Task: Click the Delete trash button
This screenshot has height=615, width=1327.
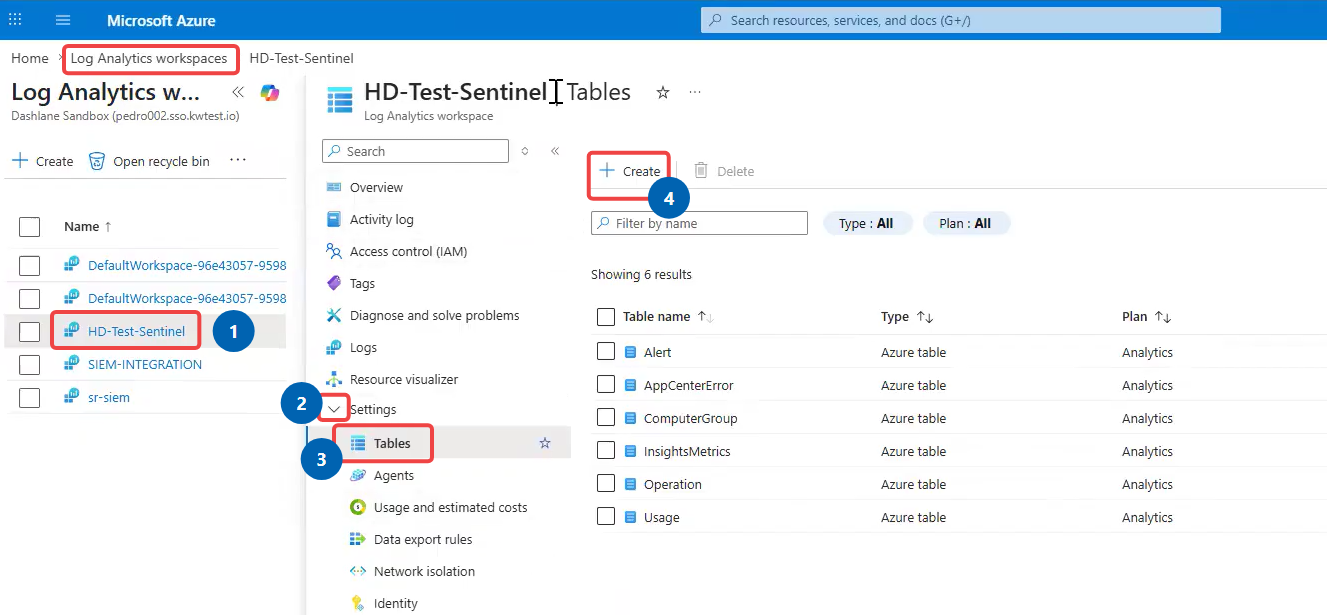Action: [x=725, y=171]
